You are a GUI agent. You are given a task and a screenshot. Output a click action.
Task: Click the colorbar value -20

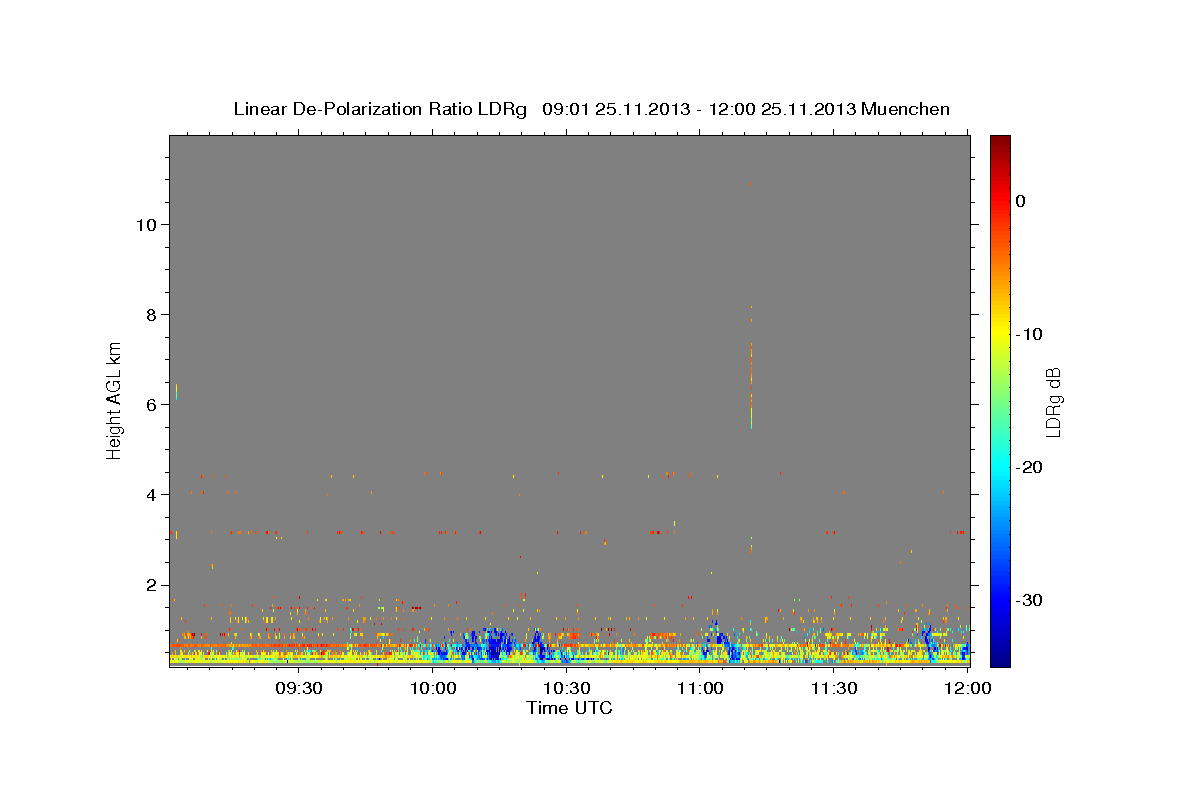(1028, 467)
